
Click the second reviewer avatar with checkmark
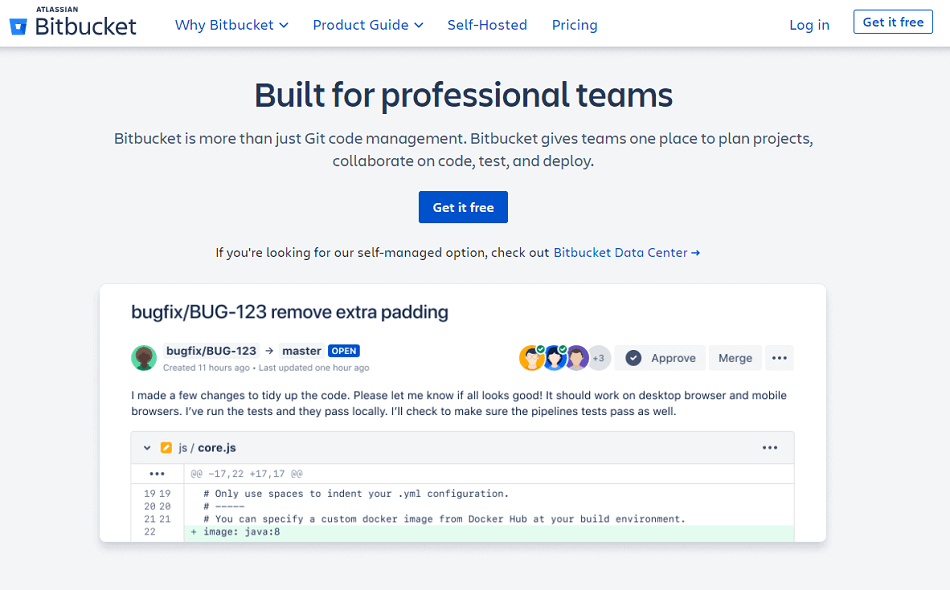(x=554, y=357)
